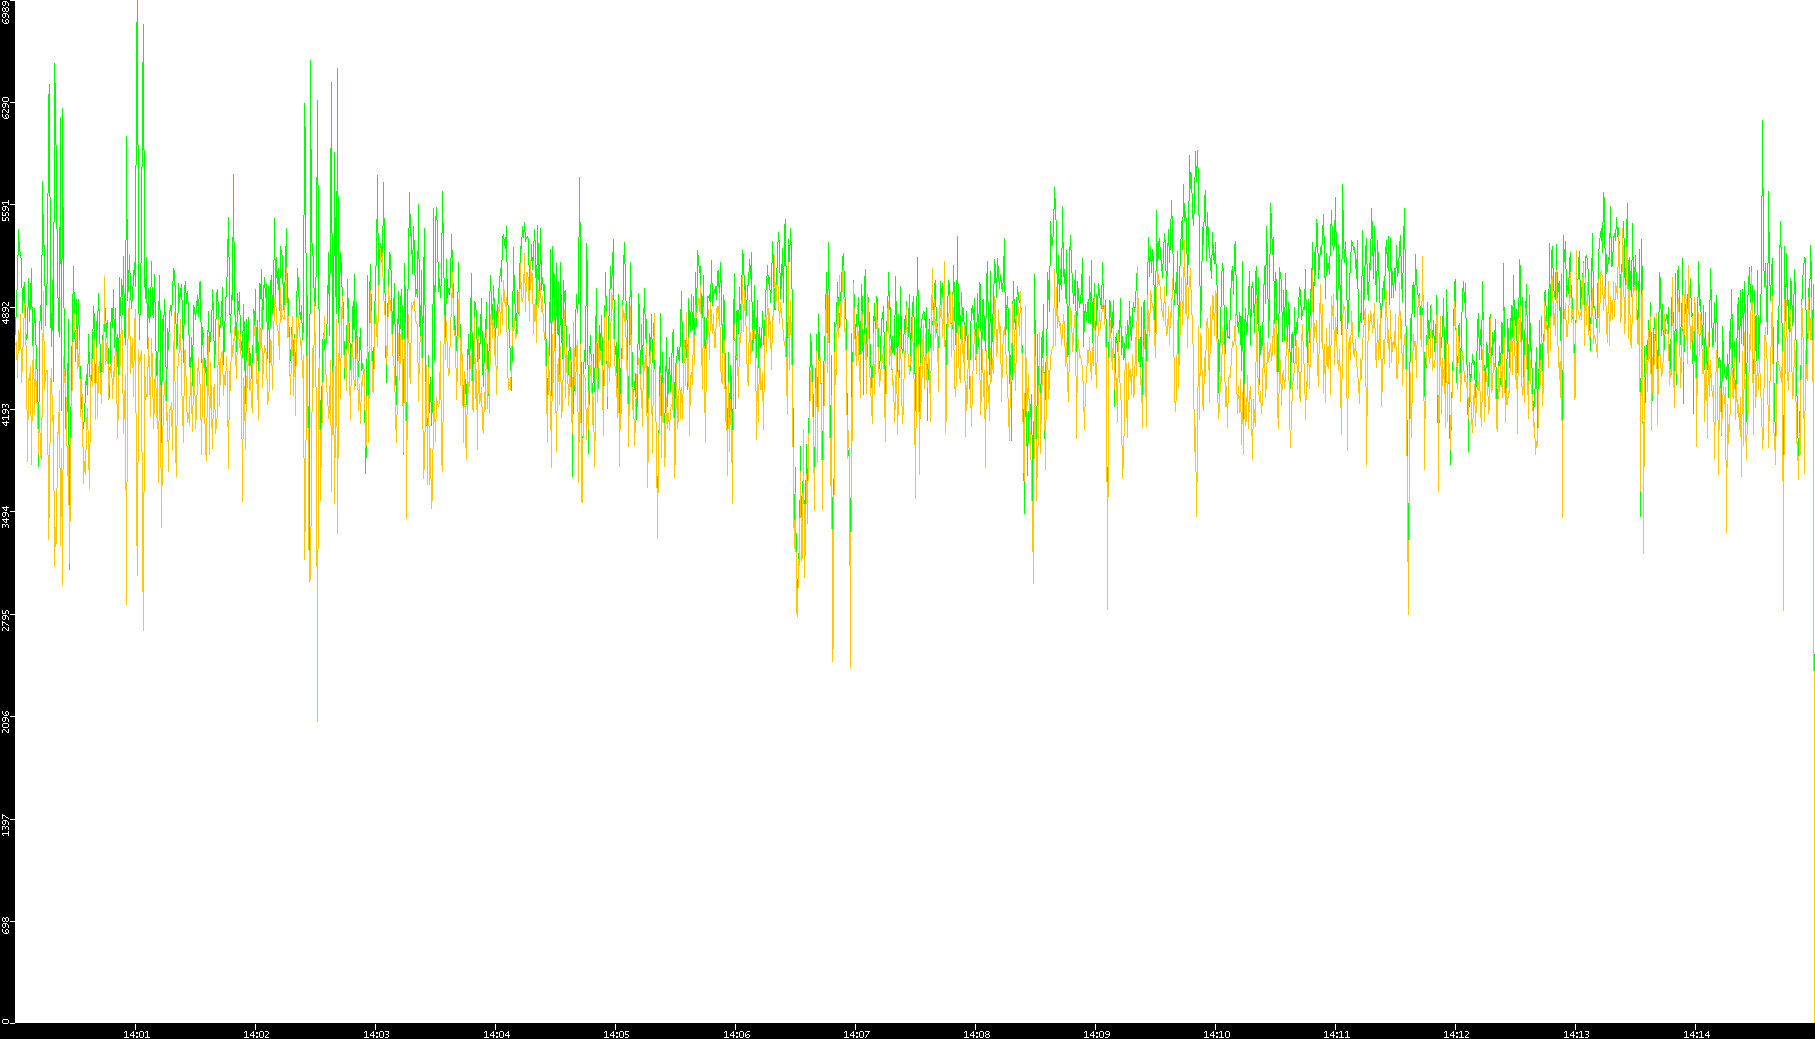The height and width of the screenshot is (1039, 1815).
Task: Click the 1397 vertical axis label
Action: coord(6,824)
